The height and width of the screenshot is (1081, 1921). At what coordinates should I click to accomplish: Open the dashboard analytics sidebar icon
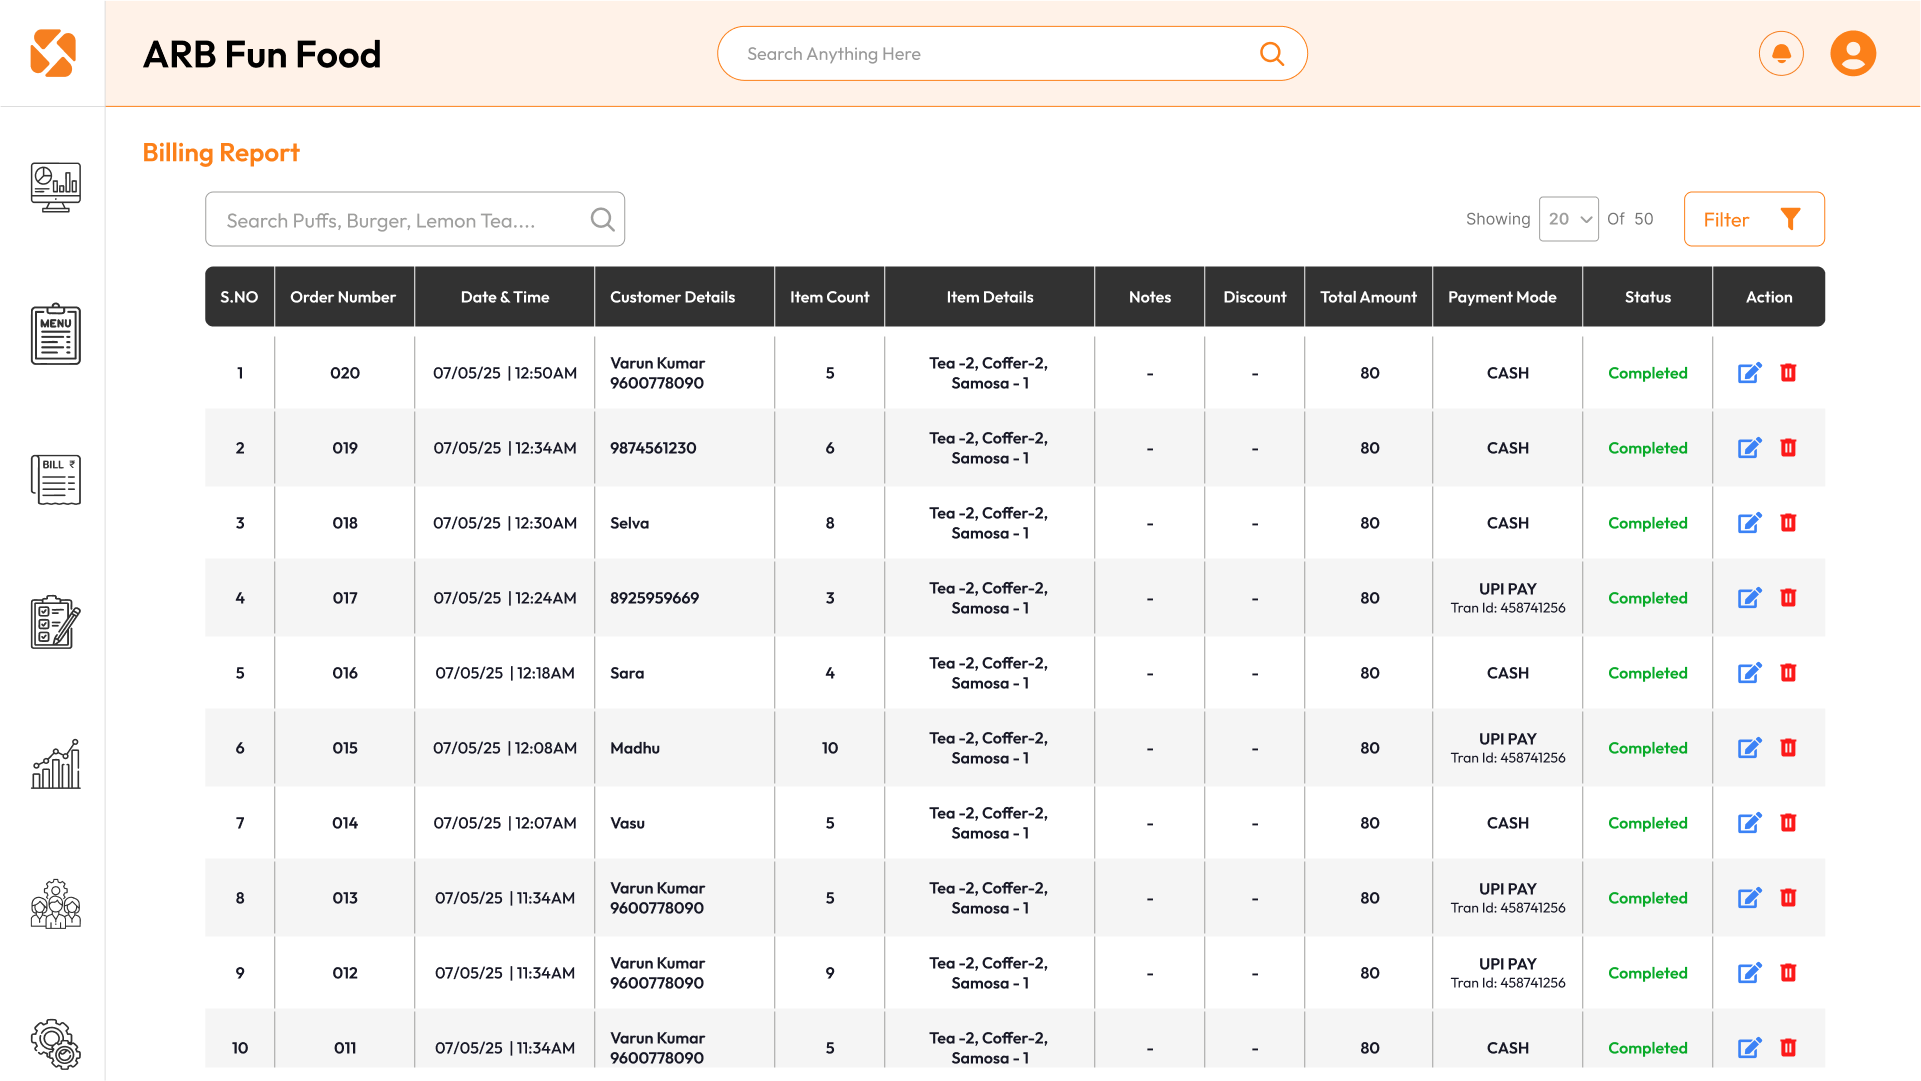56,187
